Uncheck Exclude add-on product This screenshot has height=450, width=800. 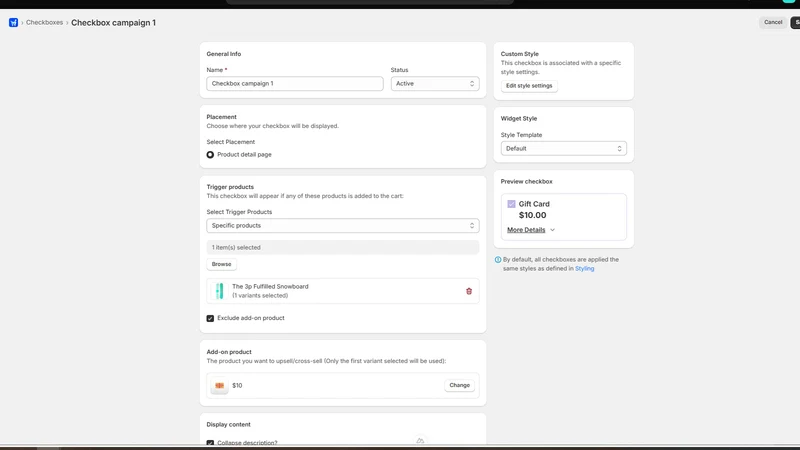coord(210,318)
